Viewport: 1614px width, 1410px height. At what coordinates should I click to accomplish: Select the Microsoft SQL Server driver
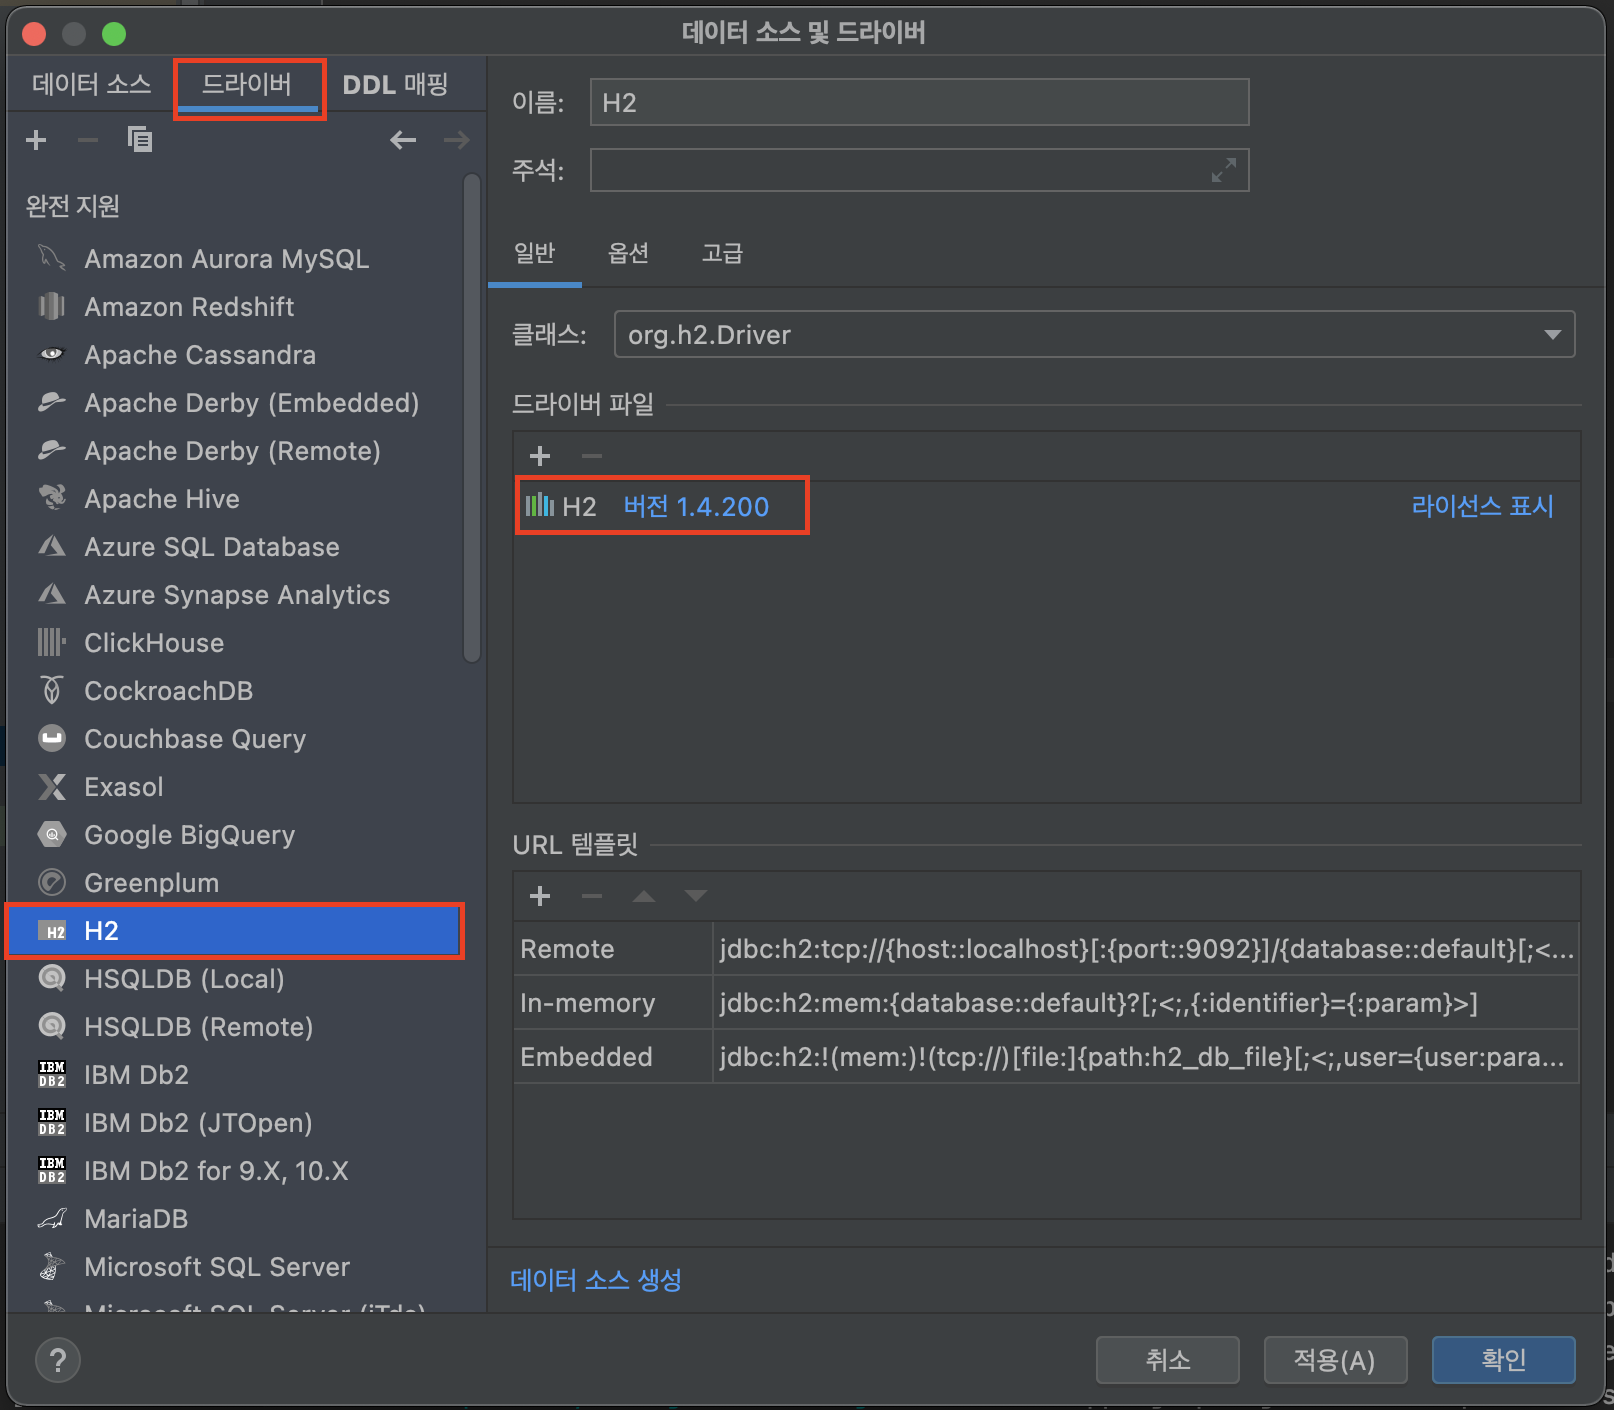[234, 1266]
